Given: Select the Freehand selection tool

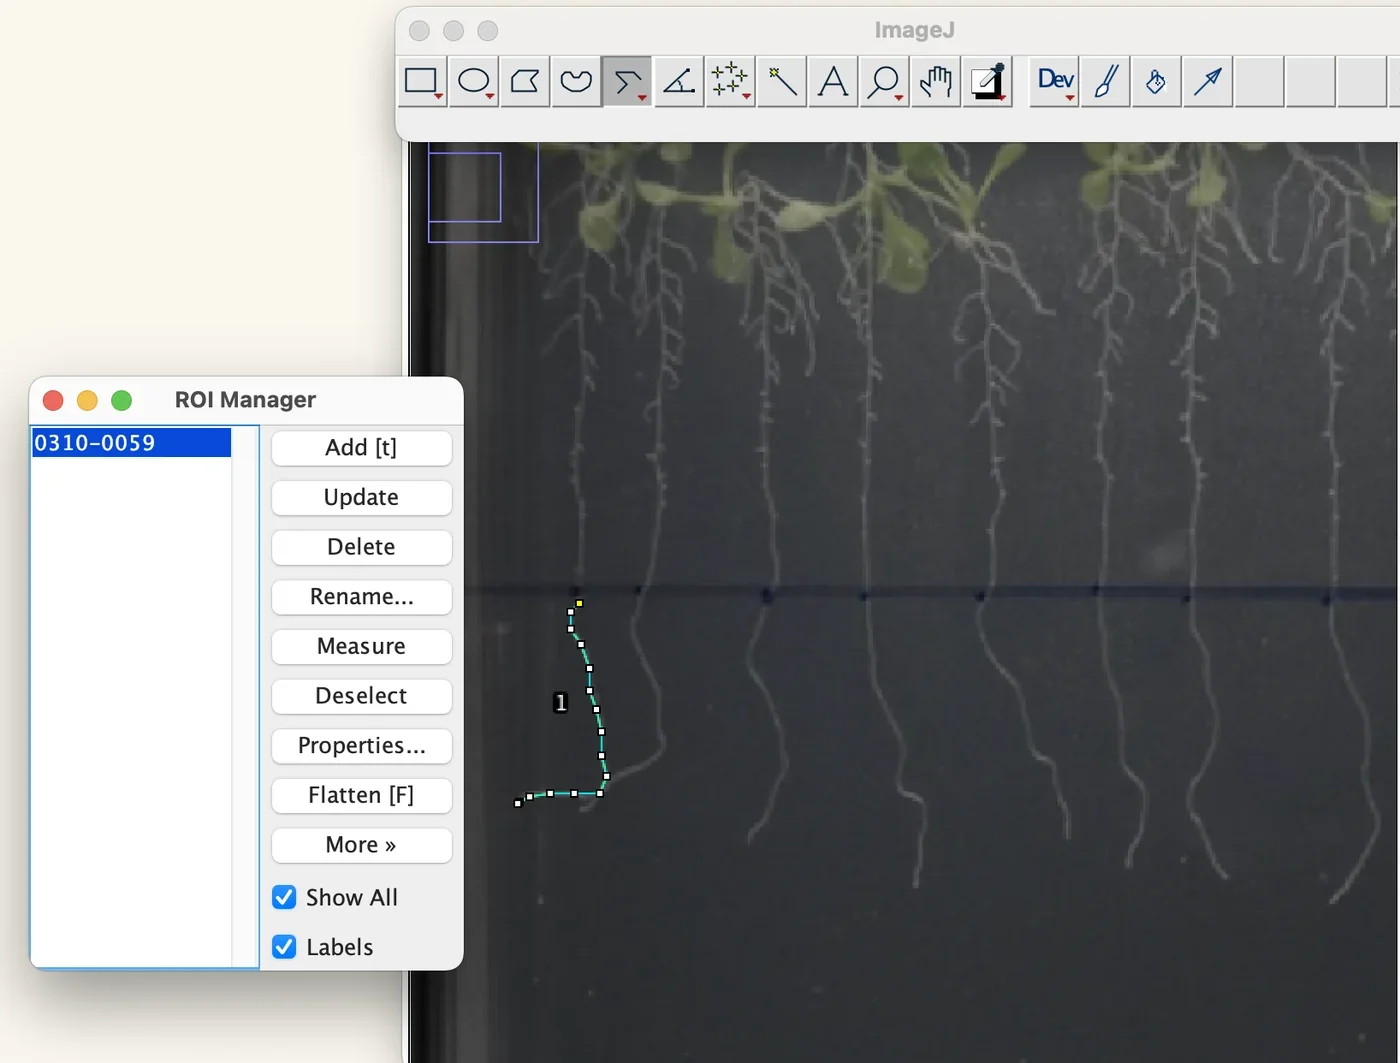Looking at the screenshot, I should tap(576, 81).
